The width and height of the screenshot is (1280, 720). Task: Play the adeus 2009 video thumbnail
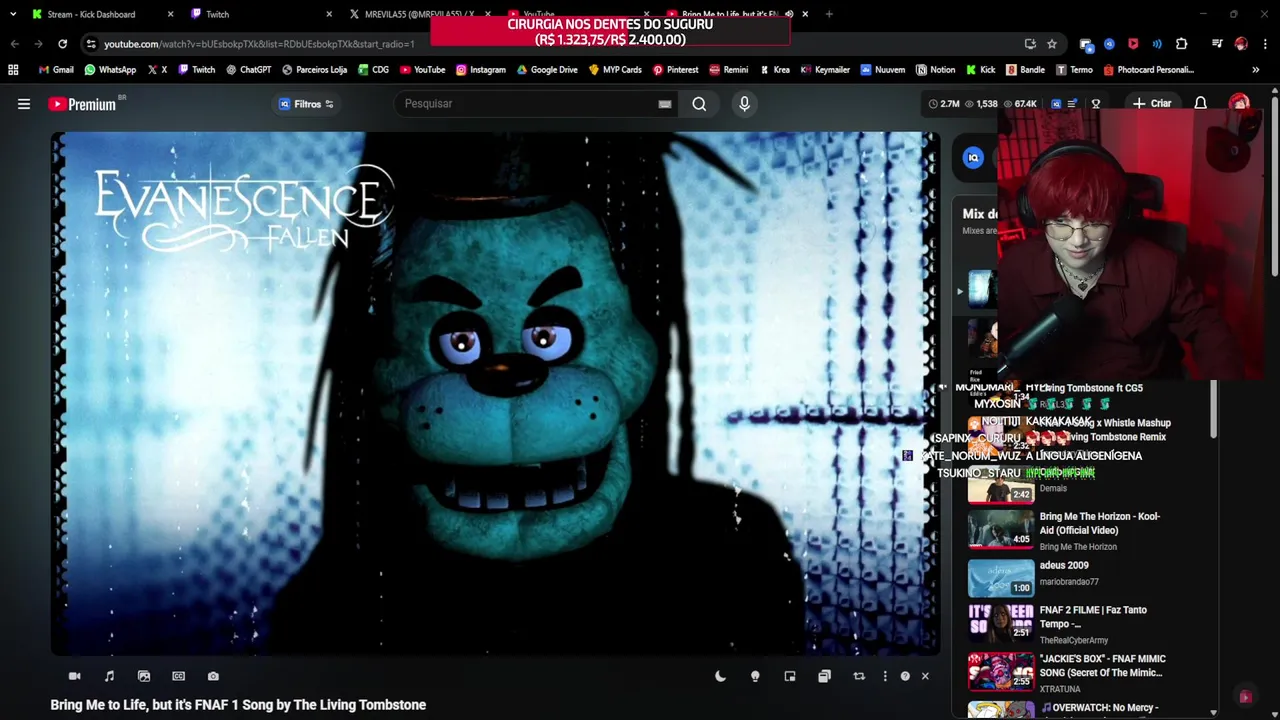click(x=1001, y=578)
